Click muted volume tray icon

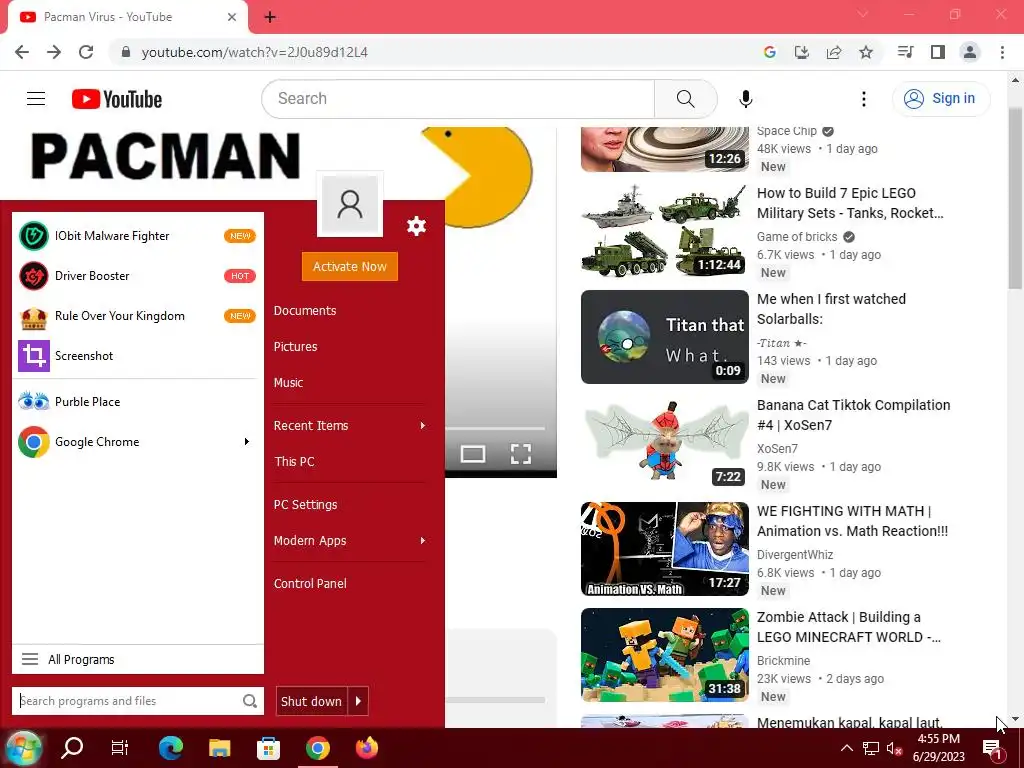pyautogui.click(x=894, y=748)
